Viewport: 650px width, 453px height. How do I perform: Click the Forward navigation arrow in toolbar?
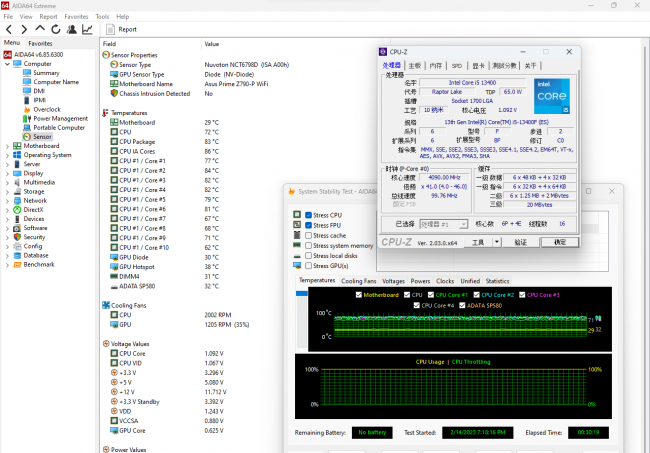24,29
